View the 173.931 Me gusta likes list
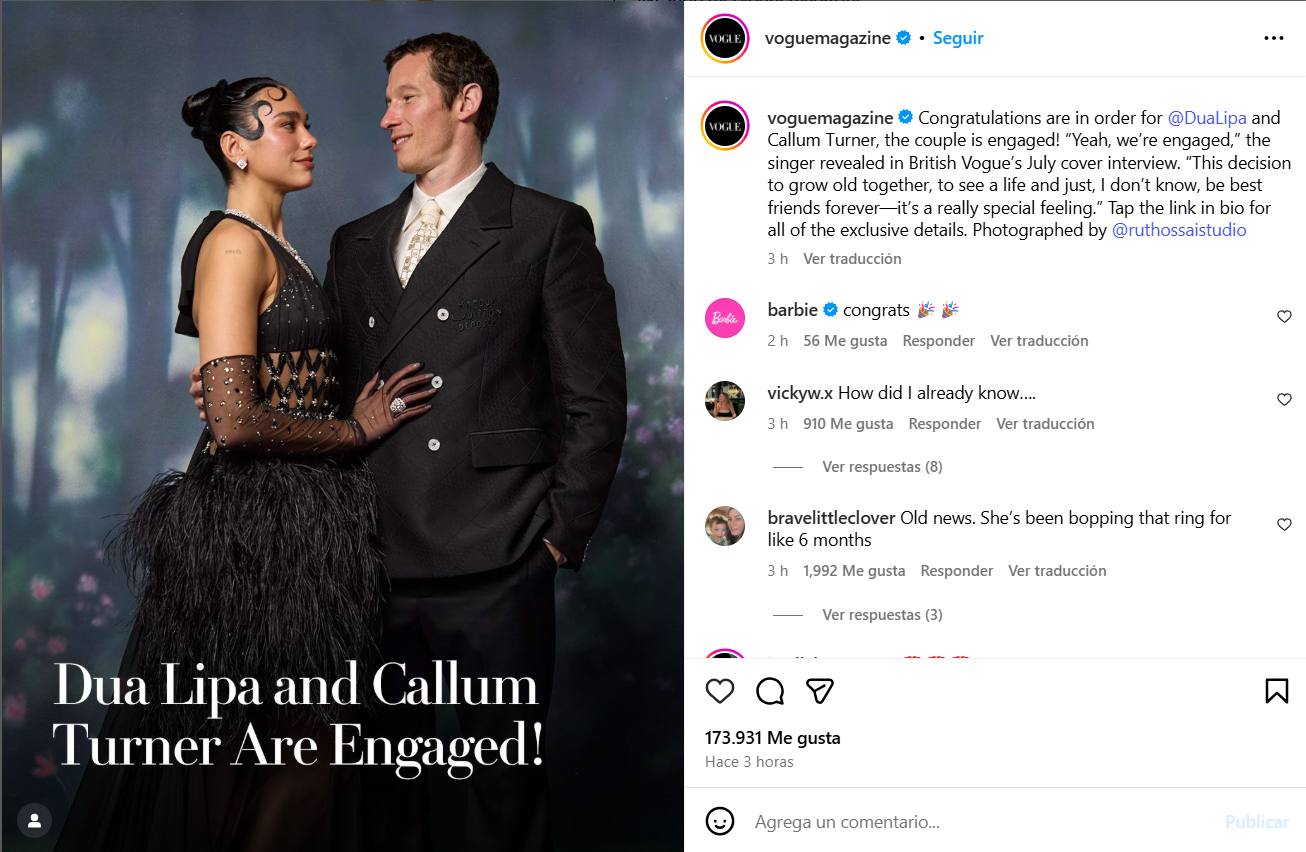1306x852 pixels. pyautogui.click(x=772, y=738)
